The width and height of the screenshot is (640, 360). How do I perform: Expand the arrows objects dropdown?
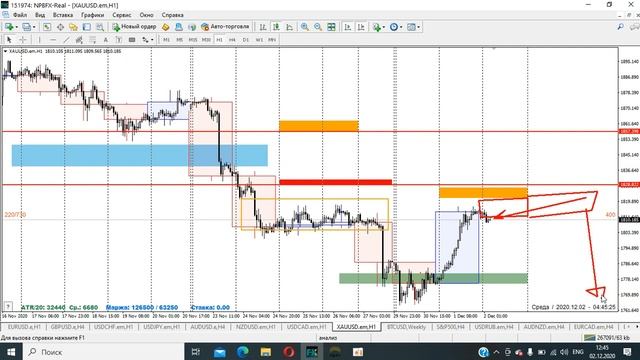pyautogui.click(x=152, y=40)
